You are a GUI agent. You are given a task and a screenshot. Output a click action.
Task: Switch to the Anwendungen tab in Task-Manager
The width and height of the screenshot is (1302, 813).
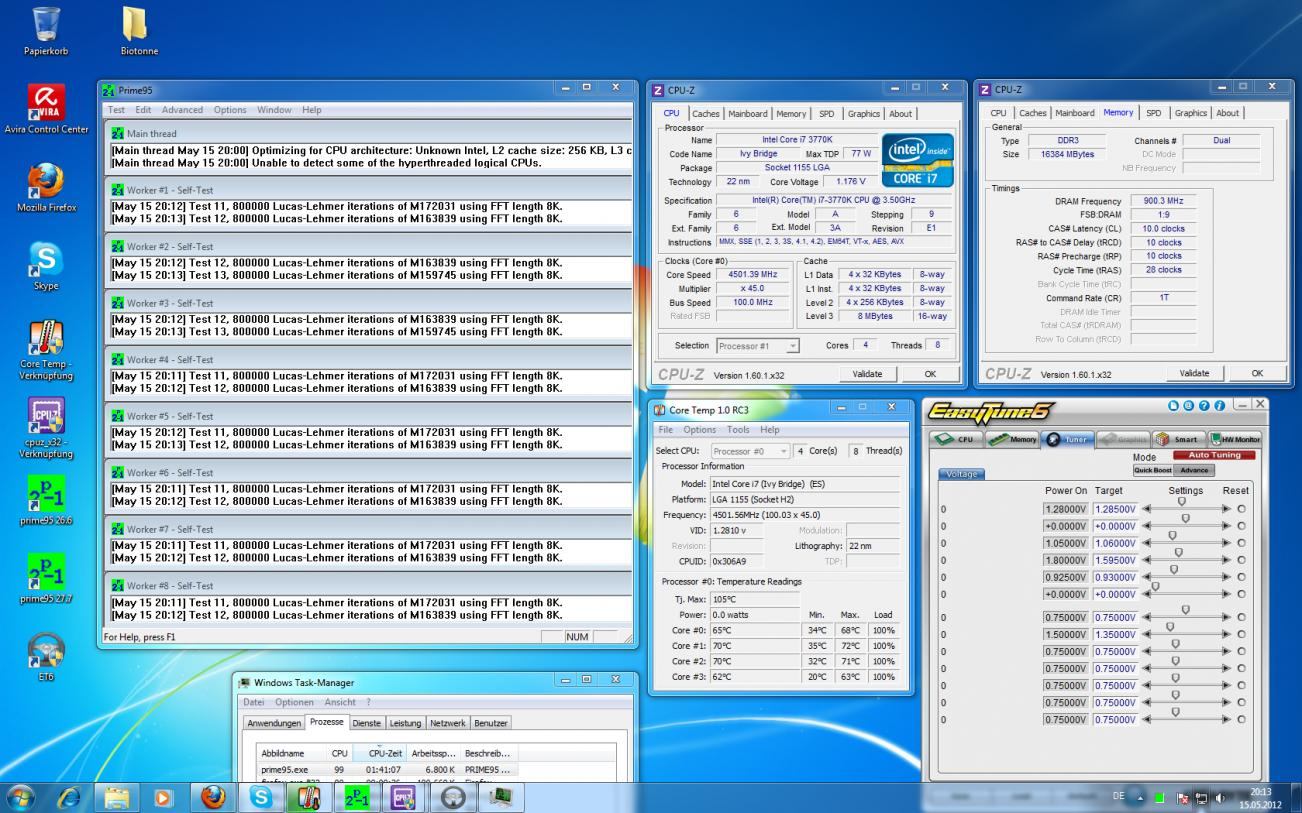click(275, 723)
